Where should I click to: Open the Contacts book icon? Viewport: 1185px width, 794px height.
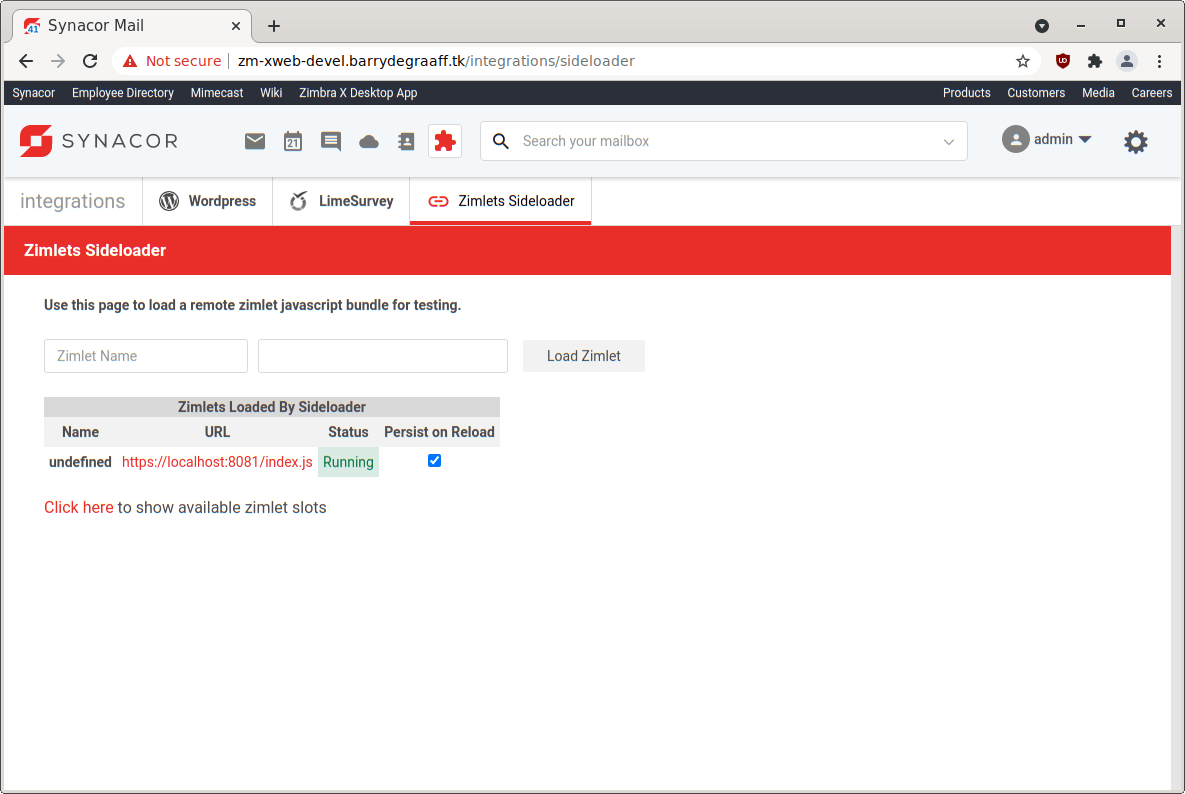click(406, 141)
